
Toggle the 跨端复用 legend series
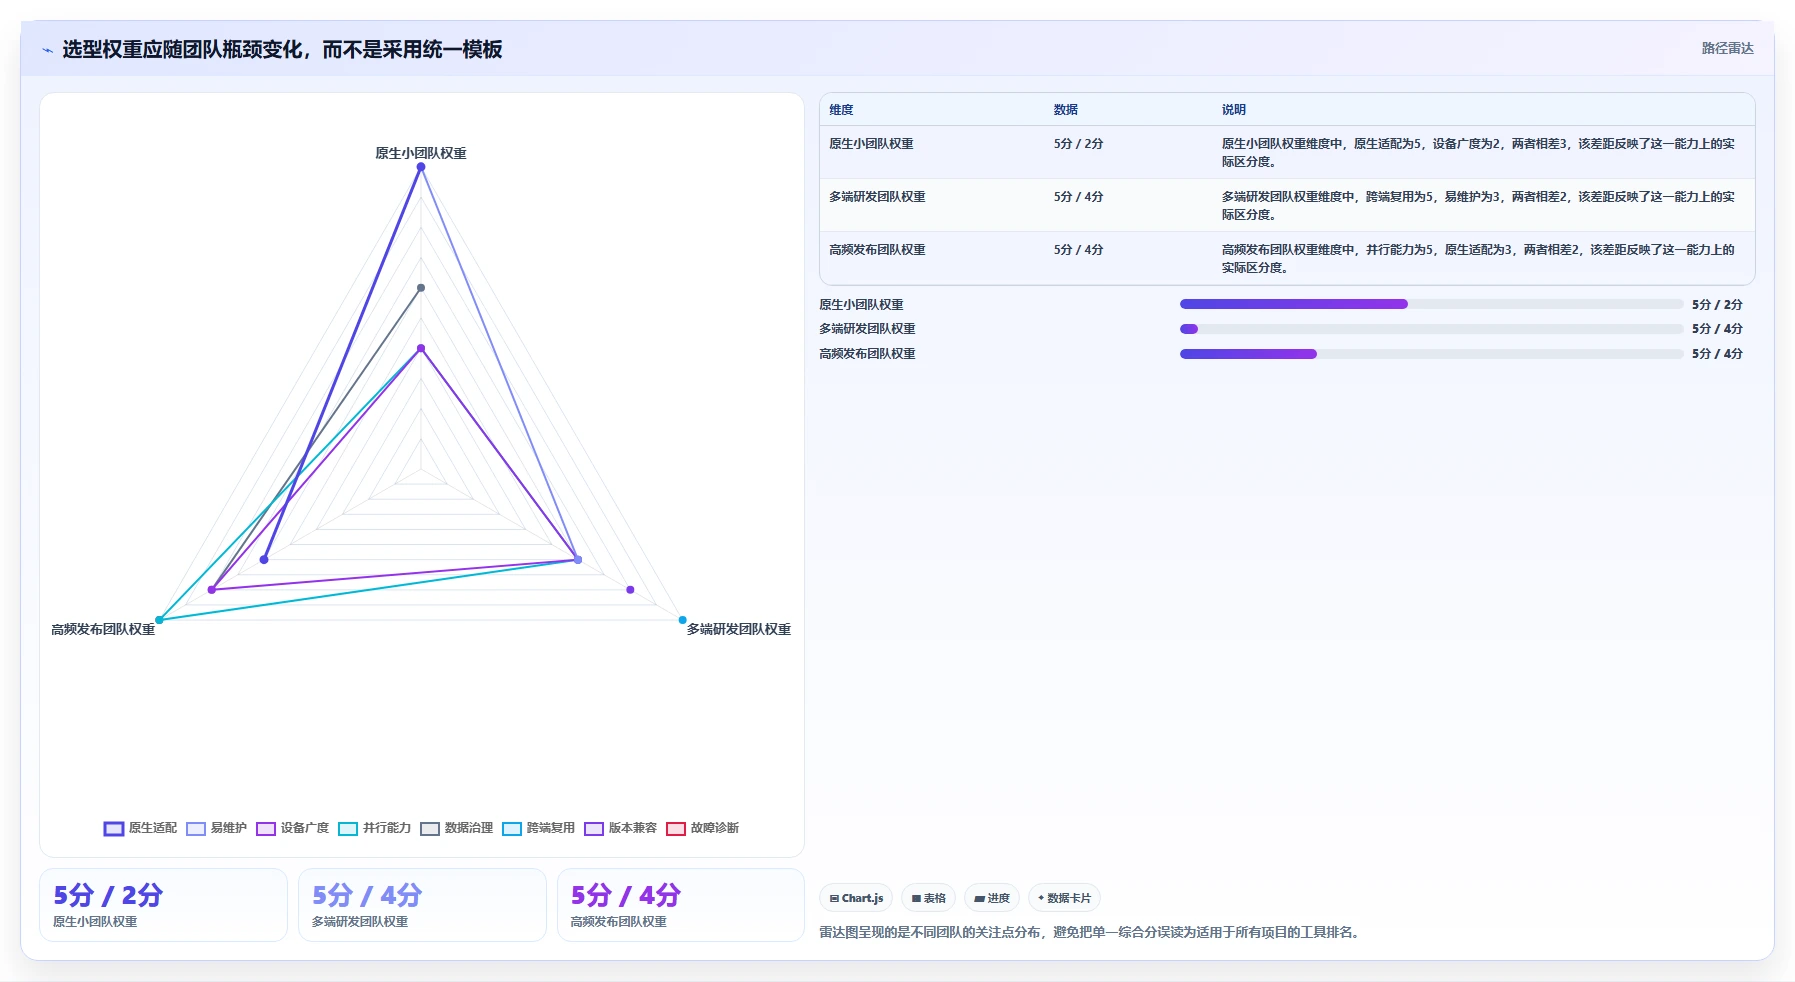[x=538, y=828]
